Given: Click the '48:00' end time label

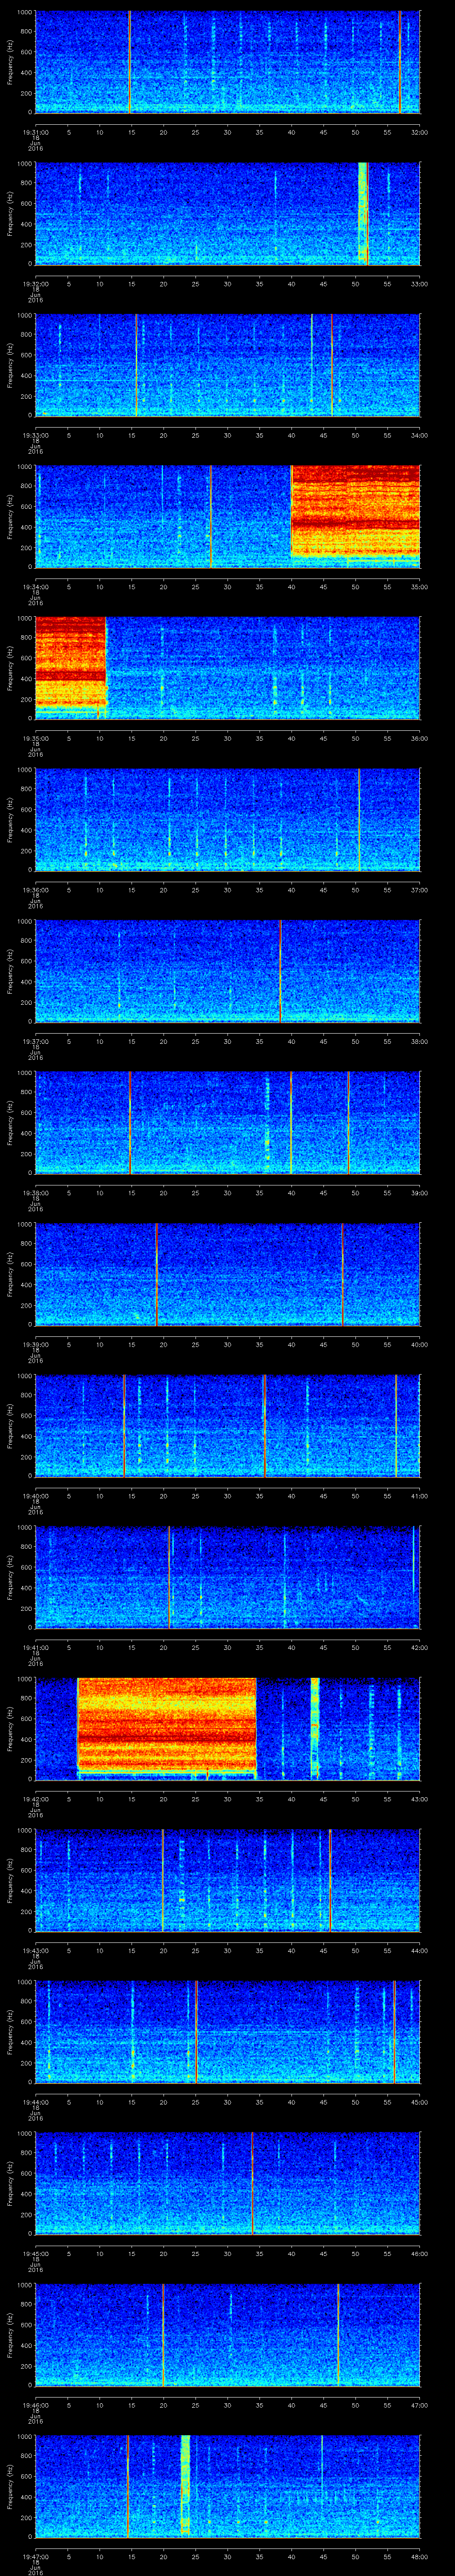Looking at the screenshot, I should click(419, 2557).
